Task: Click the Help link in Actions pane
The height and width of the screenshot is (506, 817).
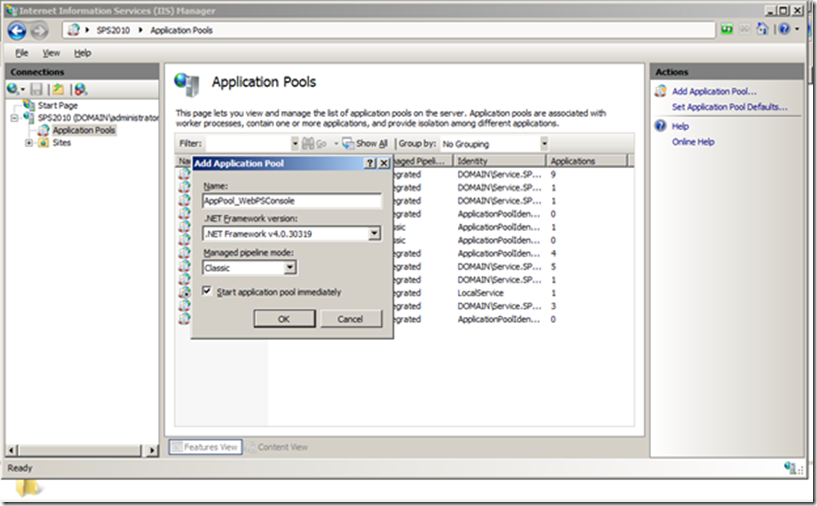Action: click(x=680, y=126)
